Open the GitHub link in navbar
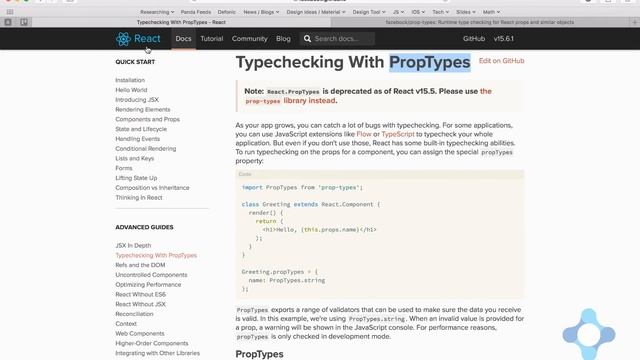Screen dimensions: 640x360 [x=474, y=39]
